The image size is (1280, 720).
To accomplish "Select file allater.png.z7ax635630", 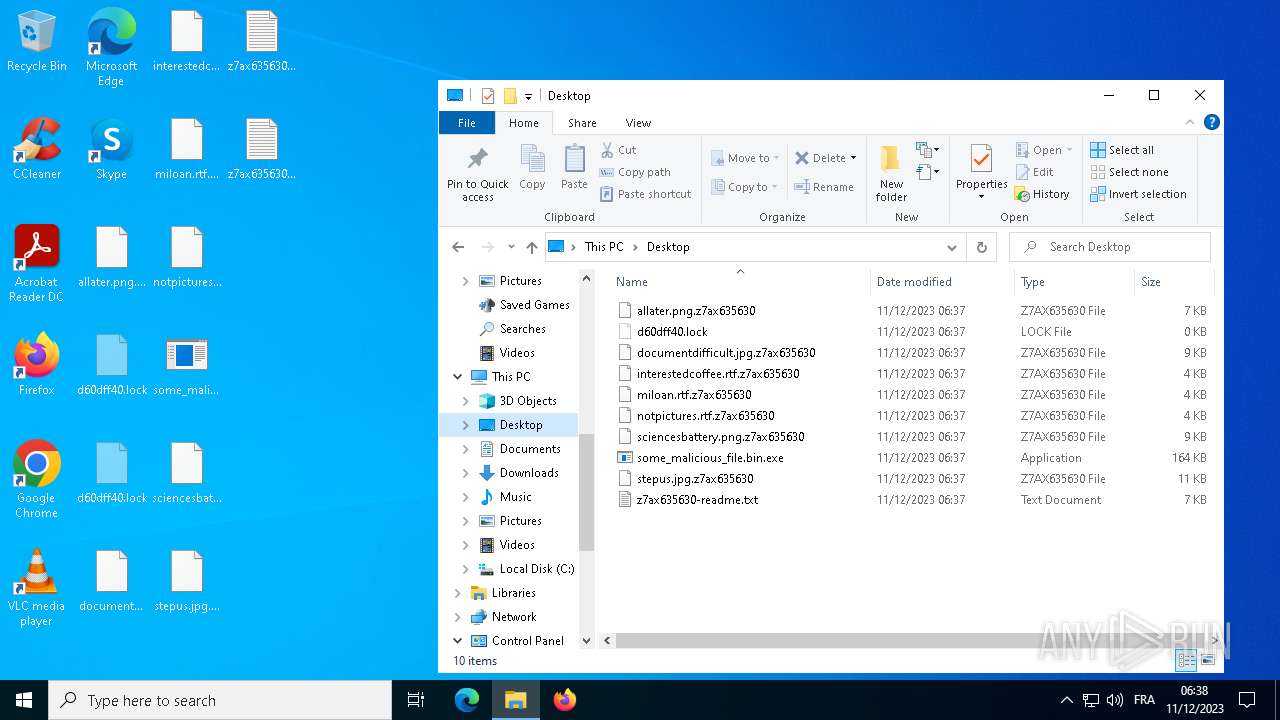I will pos(696,311).
